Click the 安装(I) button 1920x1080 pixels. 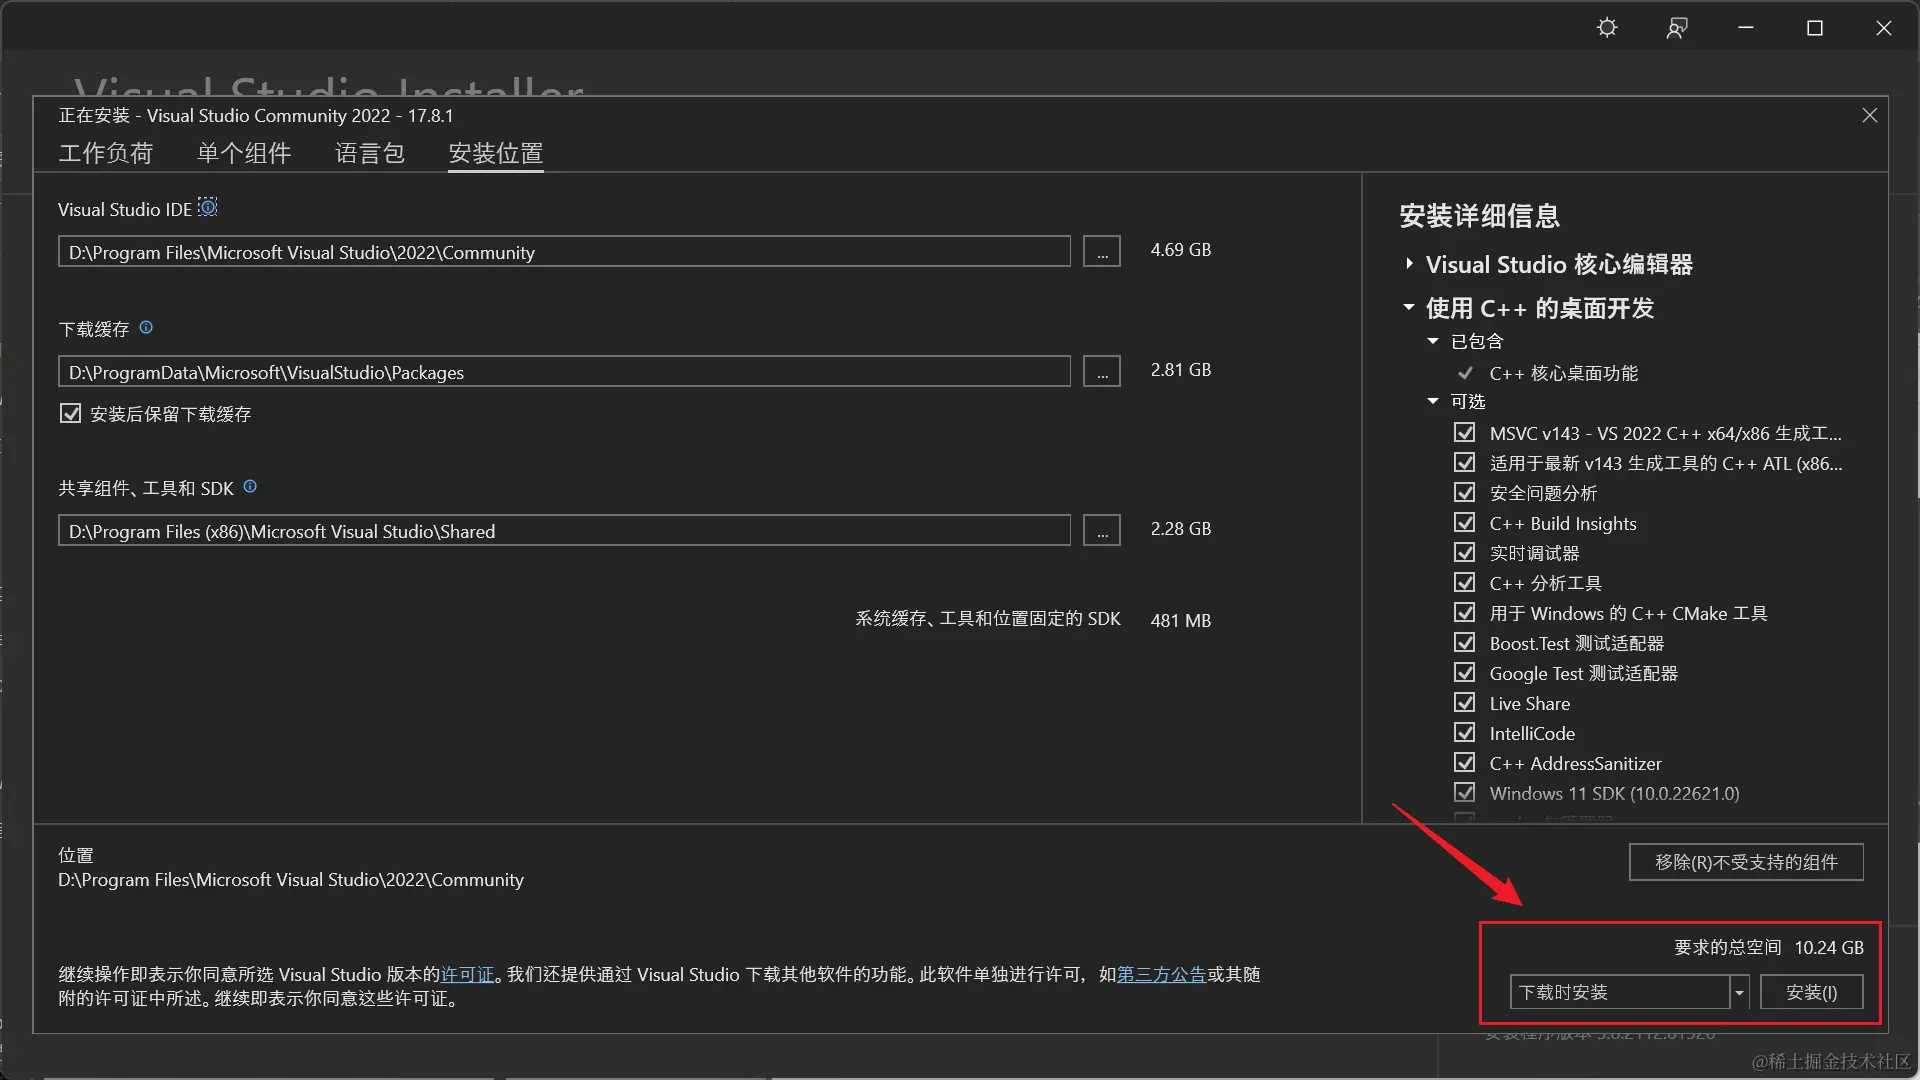(x=1811, y=992)
